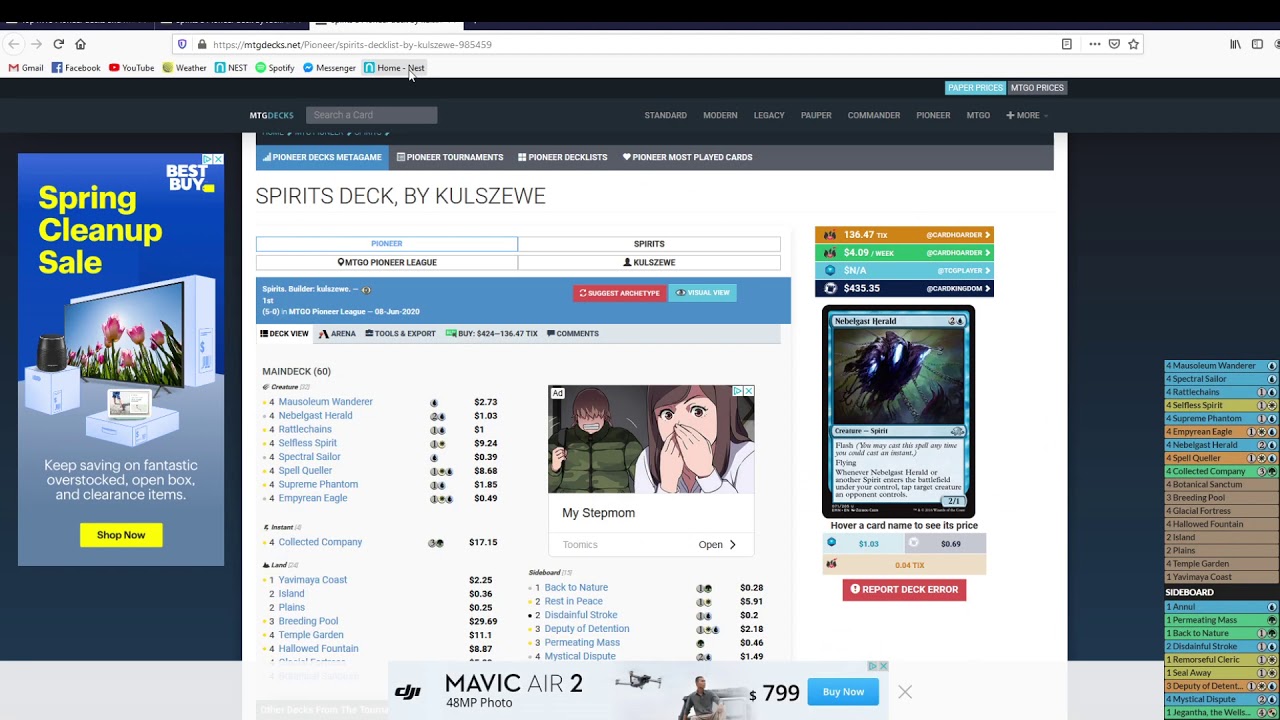Open MTGO Pioneer League event link
This screenshot has height=720, width=1280.
pos(387,262)
